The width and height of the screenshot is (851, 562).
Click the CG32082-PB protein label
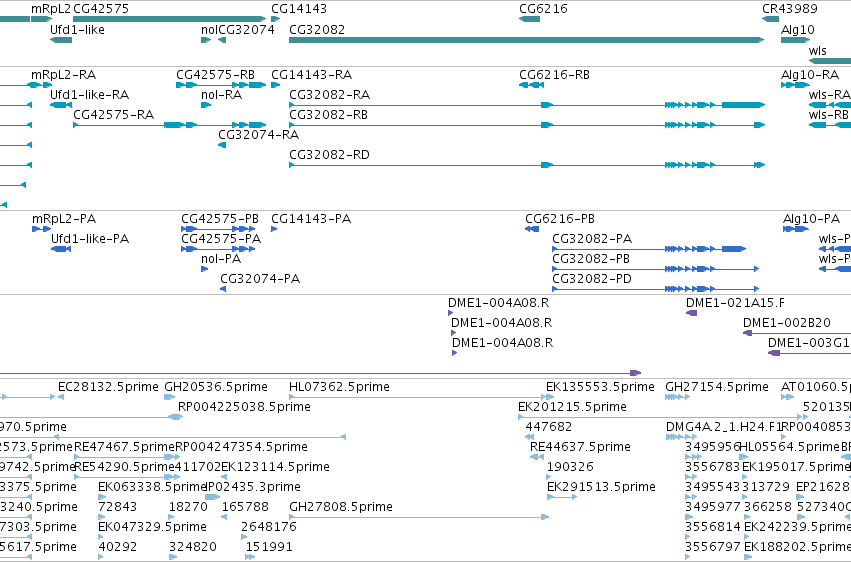click(x=591, y=259)
